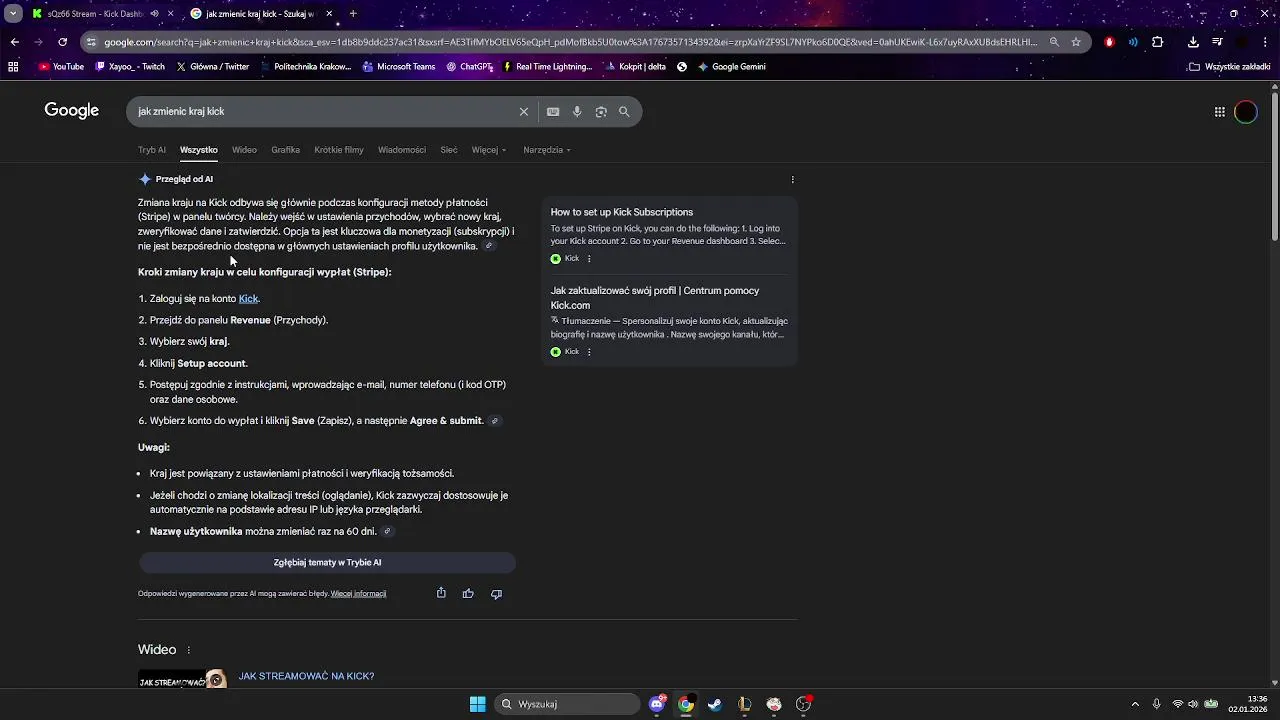Submit the search using the magnifier icon
1280x720 pixels.
coord(624,112)
